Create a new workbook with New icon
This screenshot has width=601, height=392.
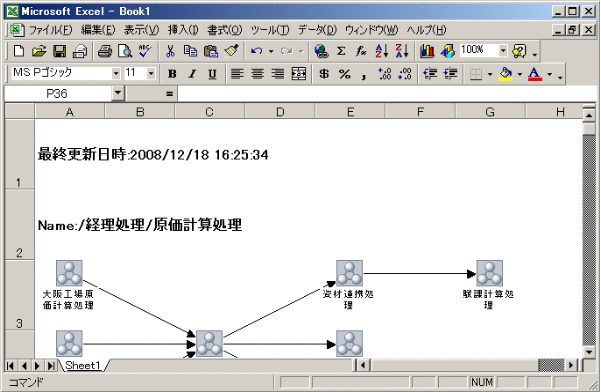[18, 51]
